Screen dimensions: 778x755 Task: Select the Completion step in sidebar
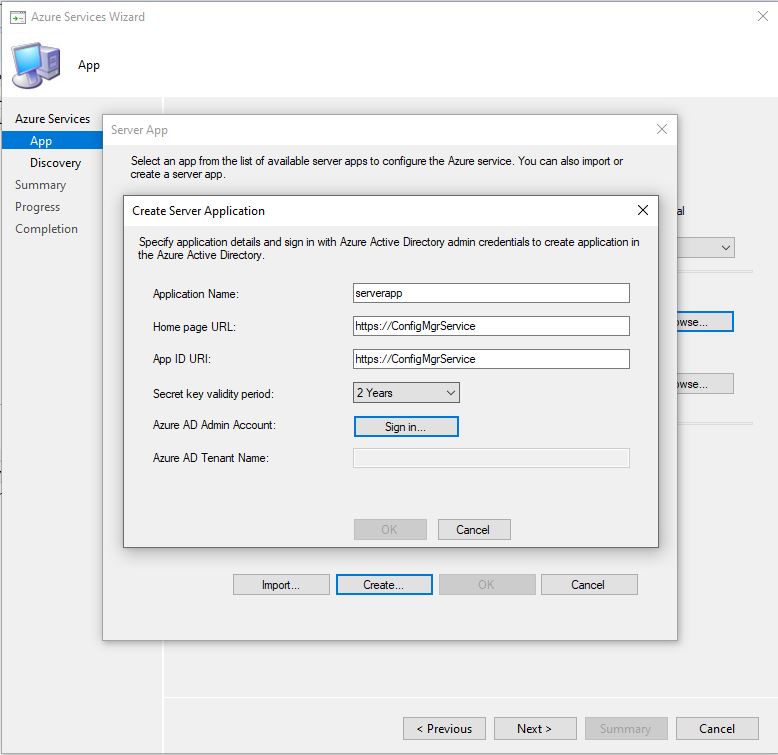(46, 229)
